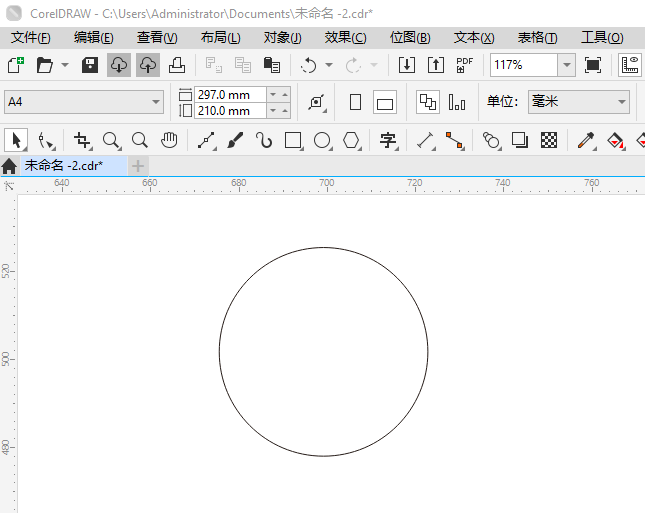The height and width of the screenshot is (513, 645).
Task: Decrease the page height with down stepper
Action: coord(273,111)
